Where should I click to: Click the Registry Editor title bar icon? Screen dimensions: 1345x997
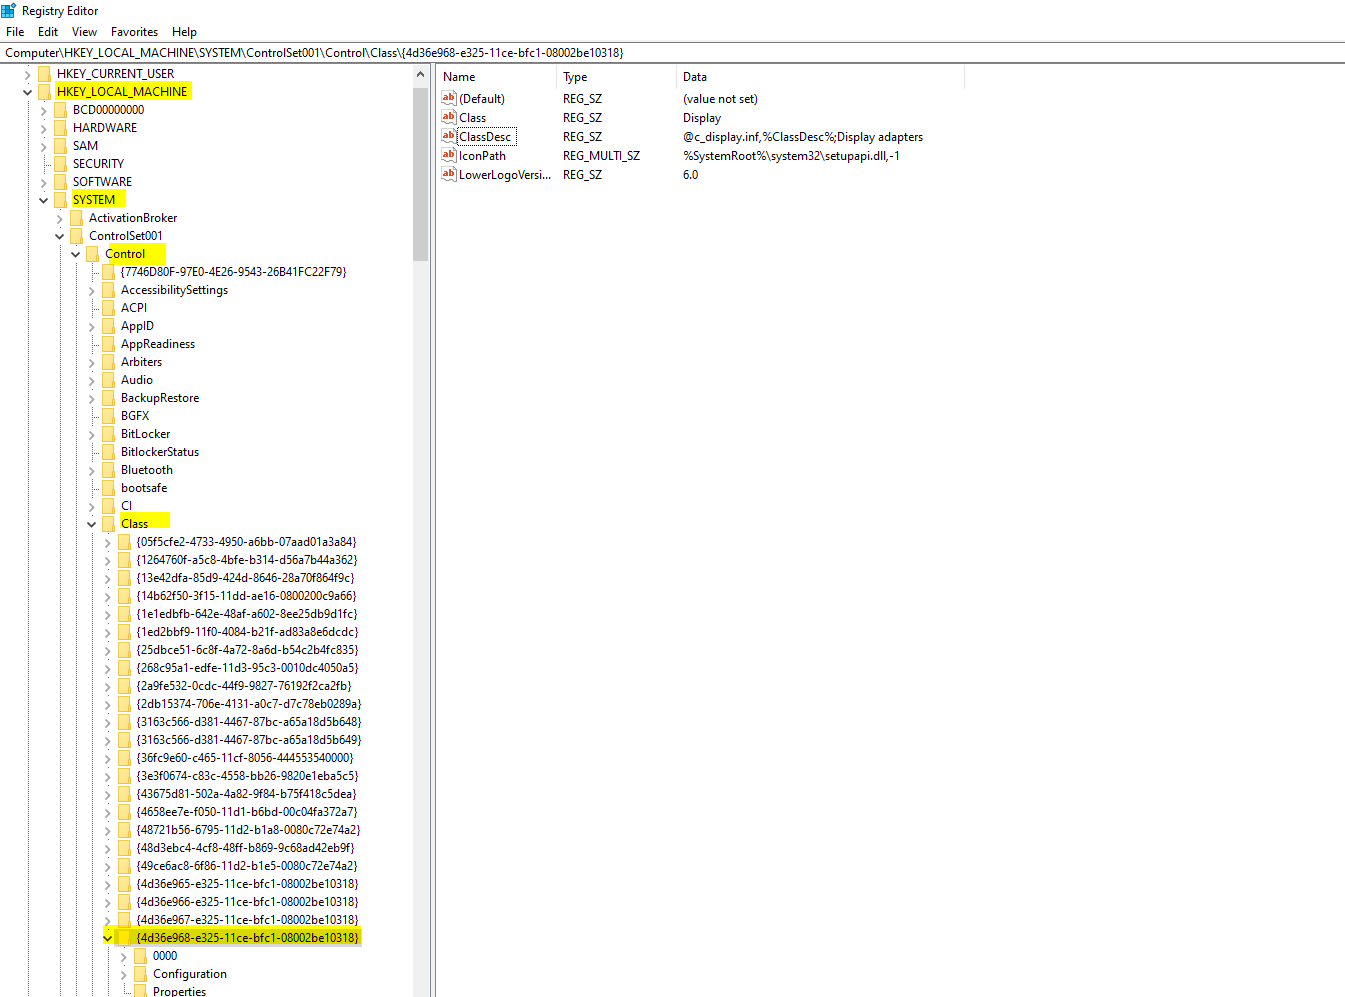pos(9,10)
